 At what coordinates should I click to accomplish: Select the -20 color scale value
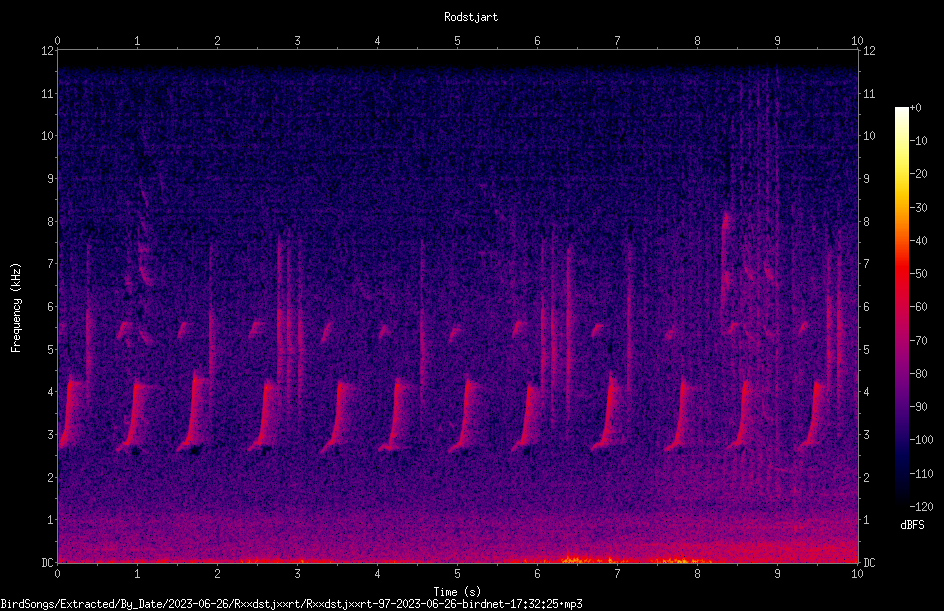918,174
